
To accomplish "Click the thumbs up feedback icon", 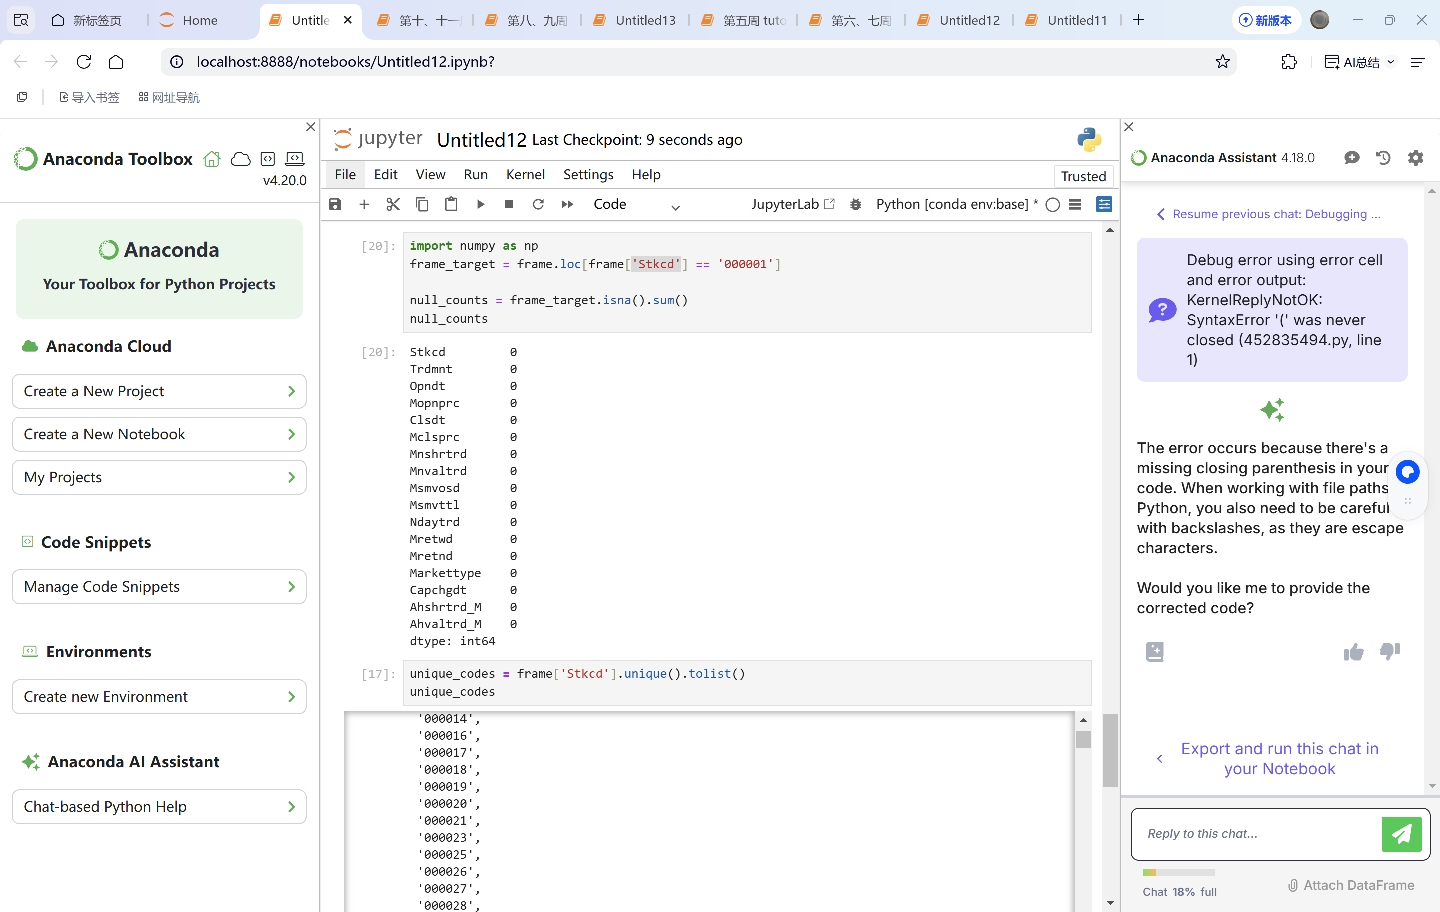I will pyautogui.click(x=1353, y=652).
